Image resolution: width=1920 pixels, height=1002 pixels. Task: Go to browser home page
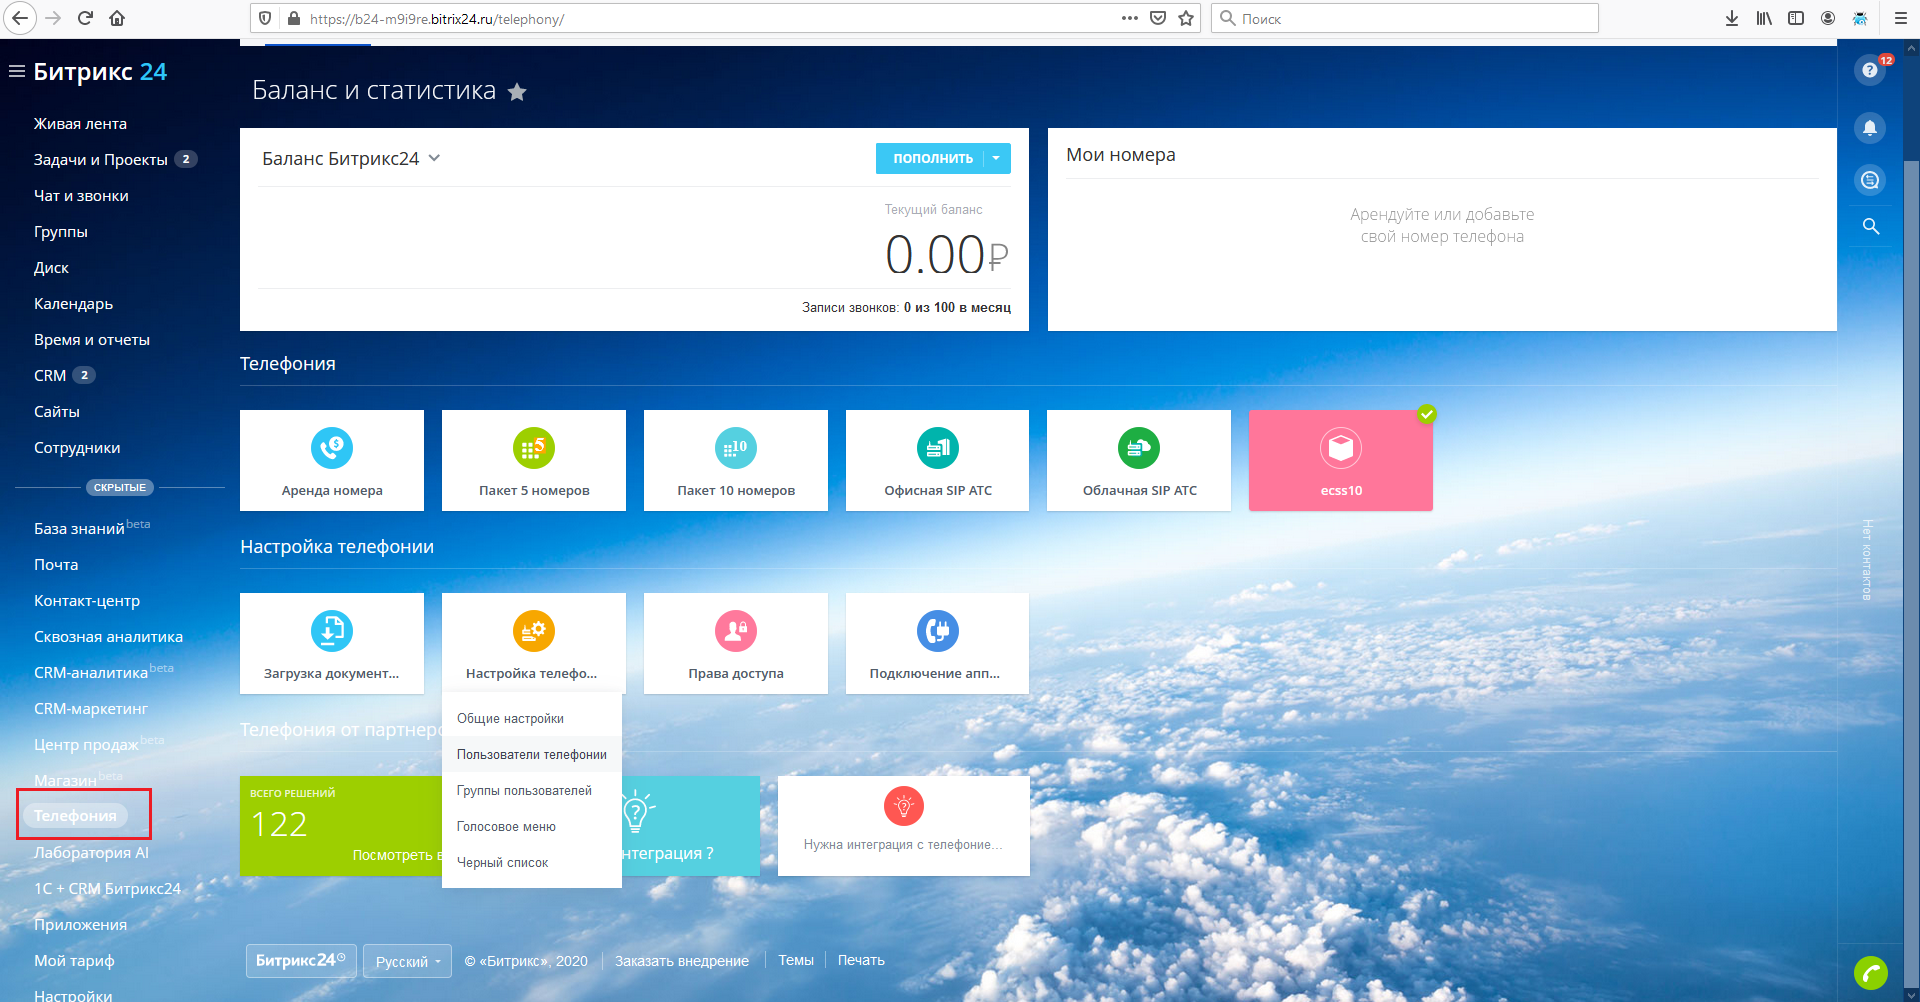click(x=117, y=18)
